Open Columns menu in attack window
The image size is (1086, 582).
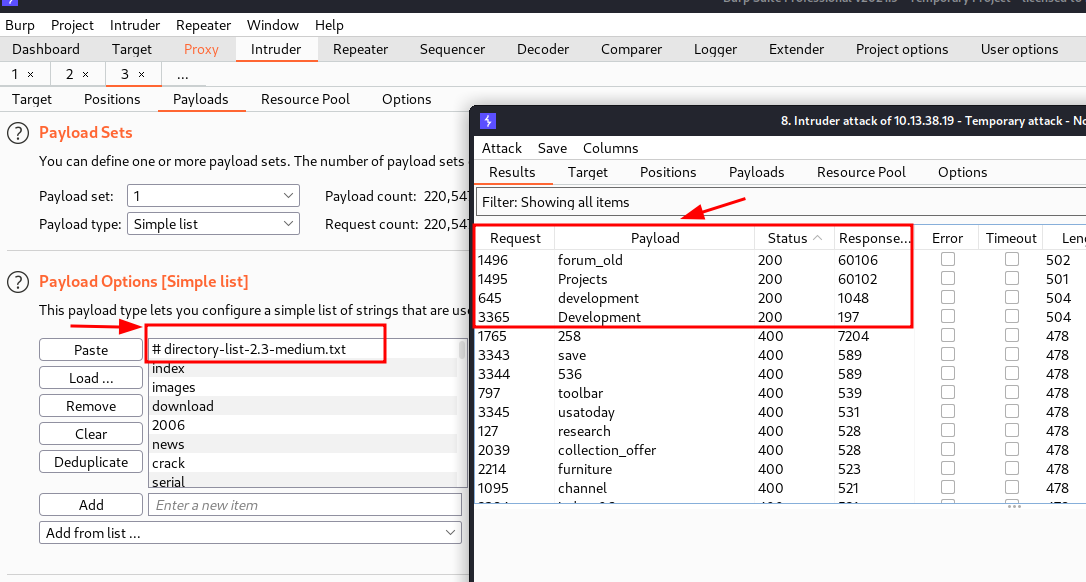pos(610,148)
